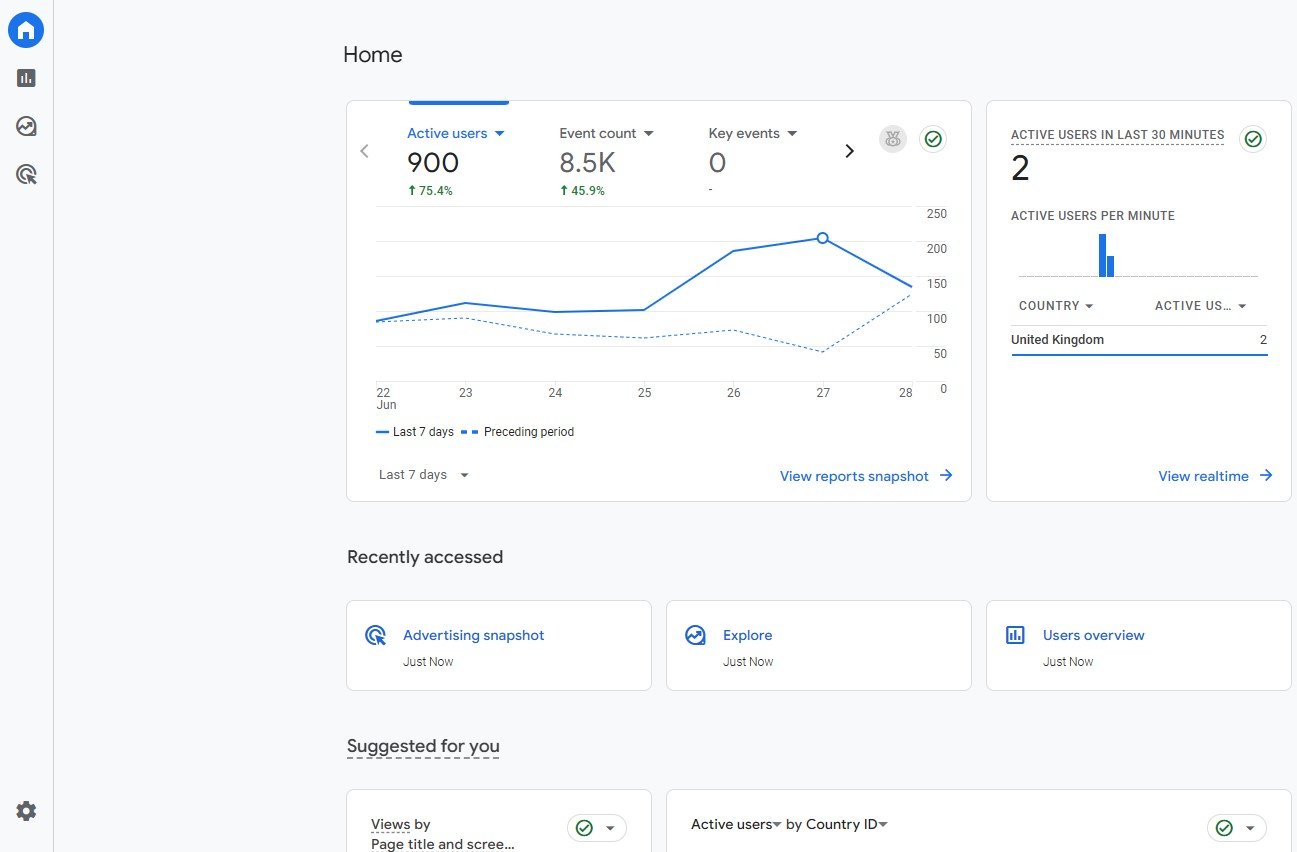Open the Advertising icon in sidebar
Image resolution: width=1297 pixels, height=852 pixels.
[x=26, y=175]
